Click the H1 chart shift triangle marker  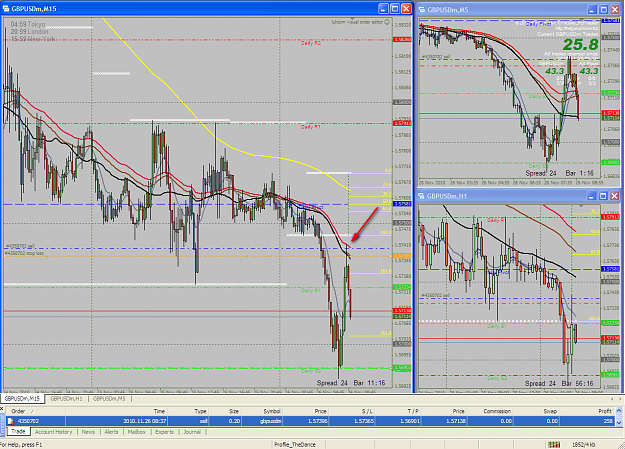(x=581, y=206)
